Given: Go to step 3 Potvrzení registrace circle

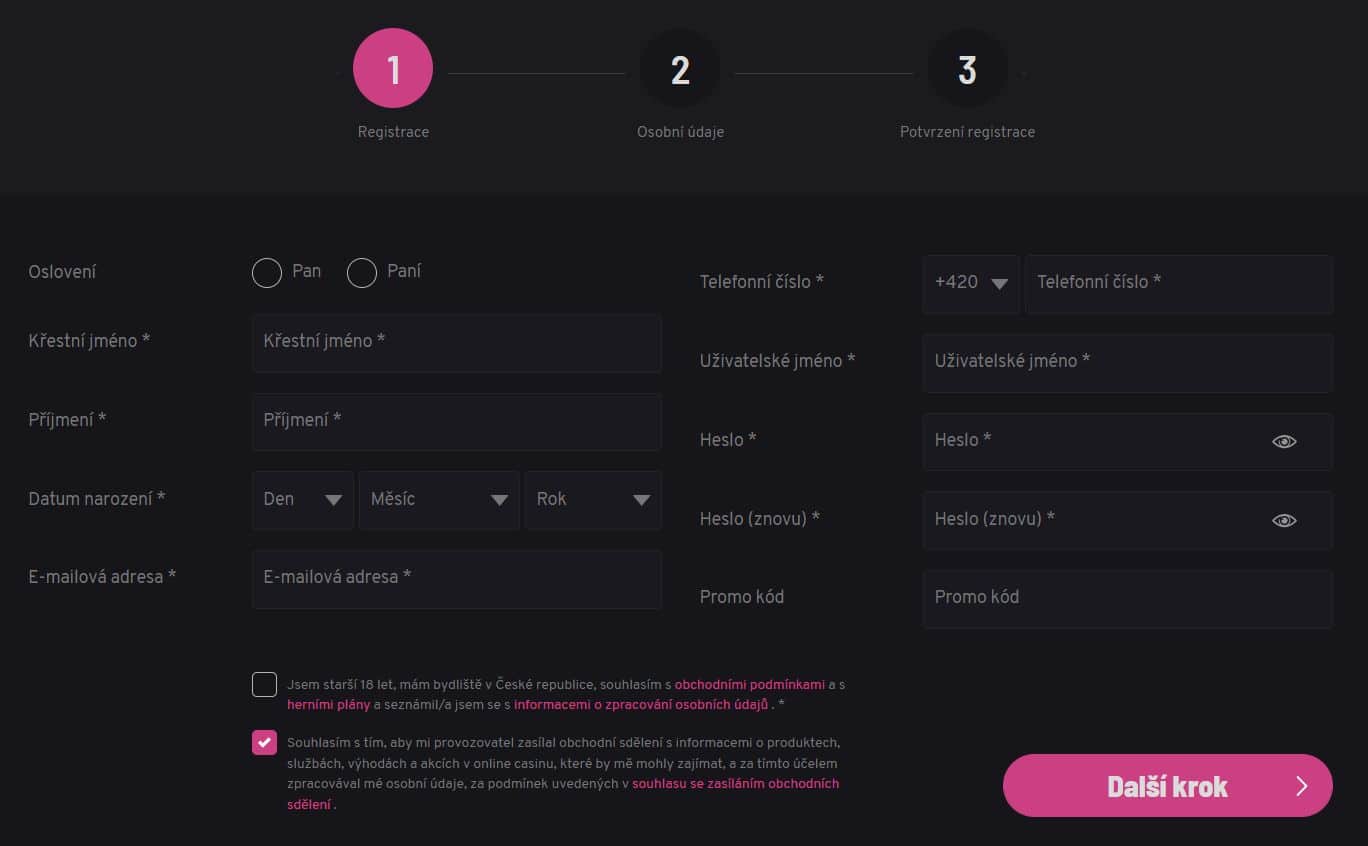Looking at the screenshot, I should click(967, 68).
